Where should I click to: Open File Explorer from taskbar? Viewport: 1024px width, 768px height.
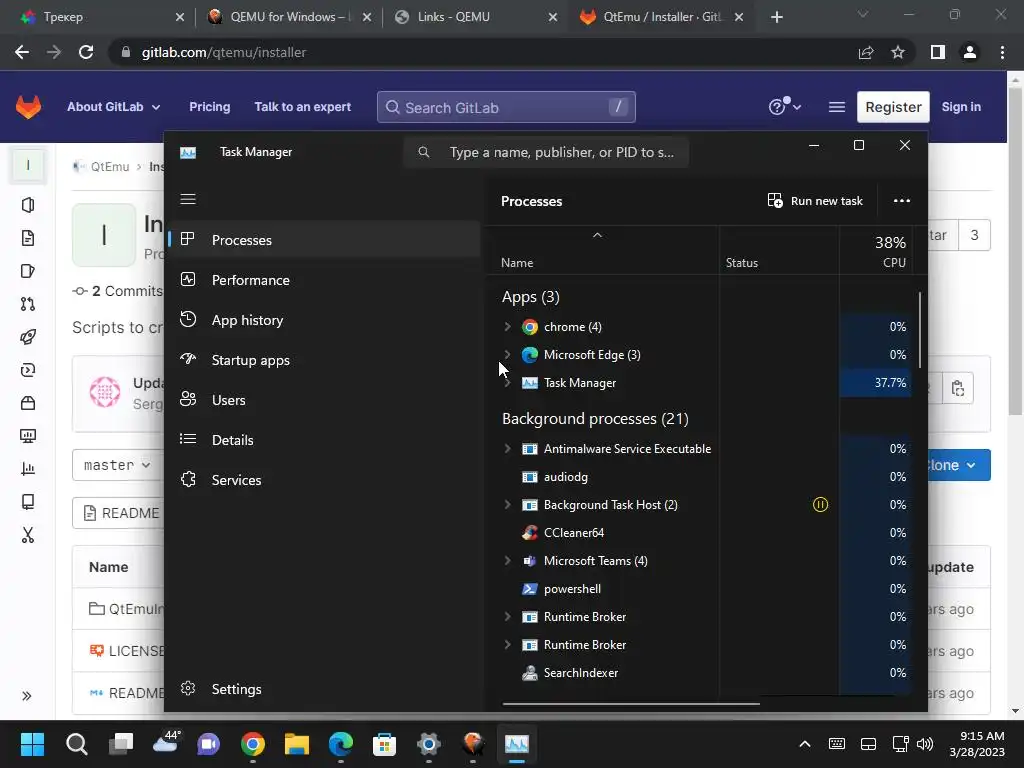296,744
